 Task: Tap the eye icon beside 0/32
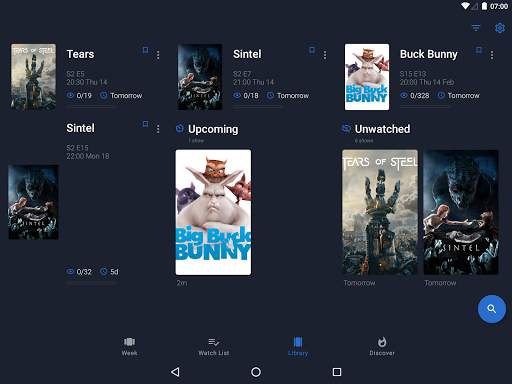pos(70,271)
